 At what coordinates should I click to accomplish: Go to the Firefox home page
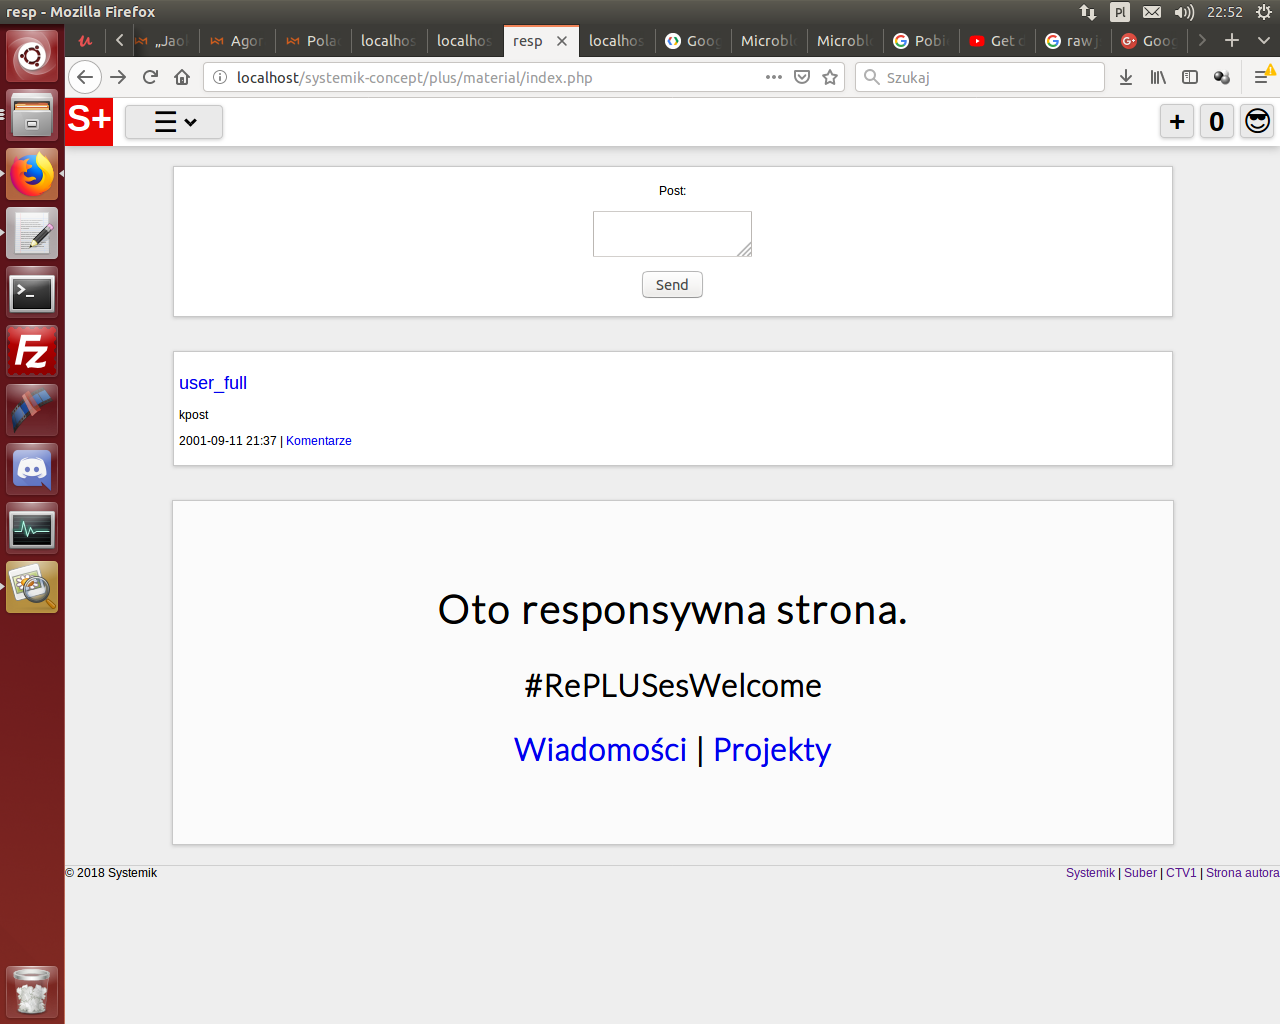point(182,77)
